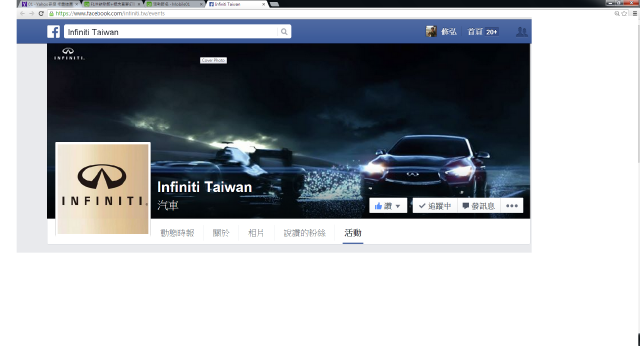
Task: Switch to the Mobile01 browser tab
Action: point(174,4)
